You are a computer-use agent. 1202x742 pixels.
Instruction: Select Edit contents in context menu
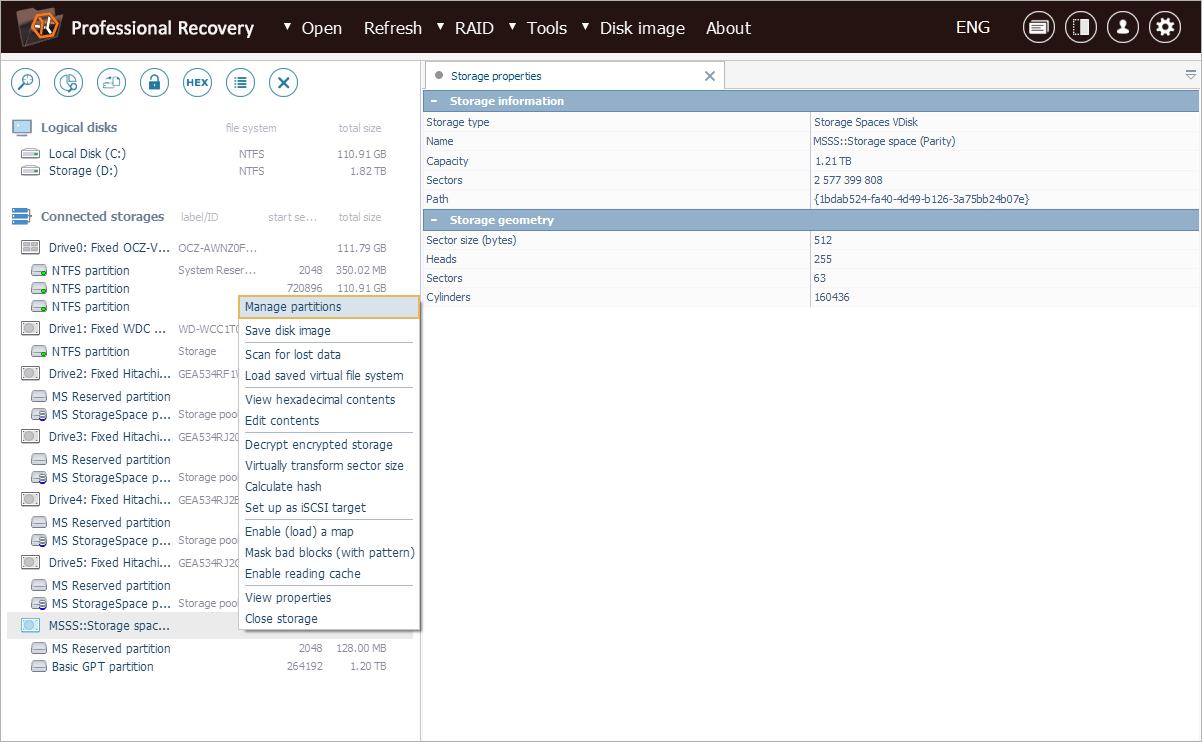[329, 420]
